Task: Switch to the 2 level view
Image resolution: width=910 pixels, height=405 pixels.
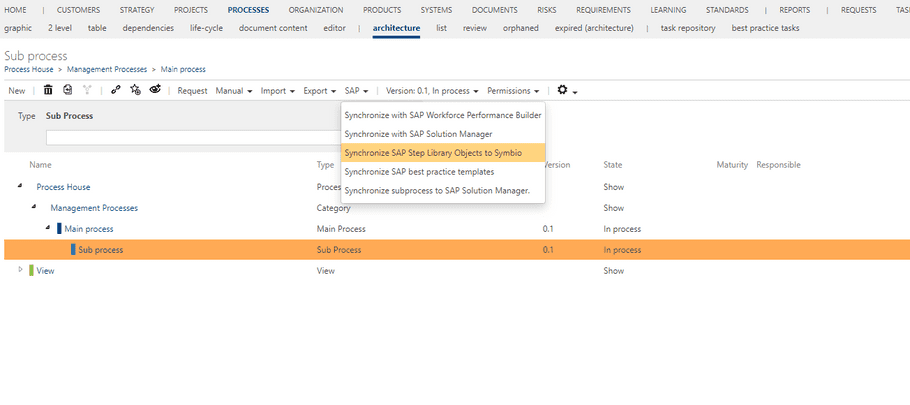Action: (60, 28)
